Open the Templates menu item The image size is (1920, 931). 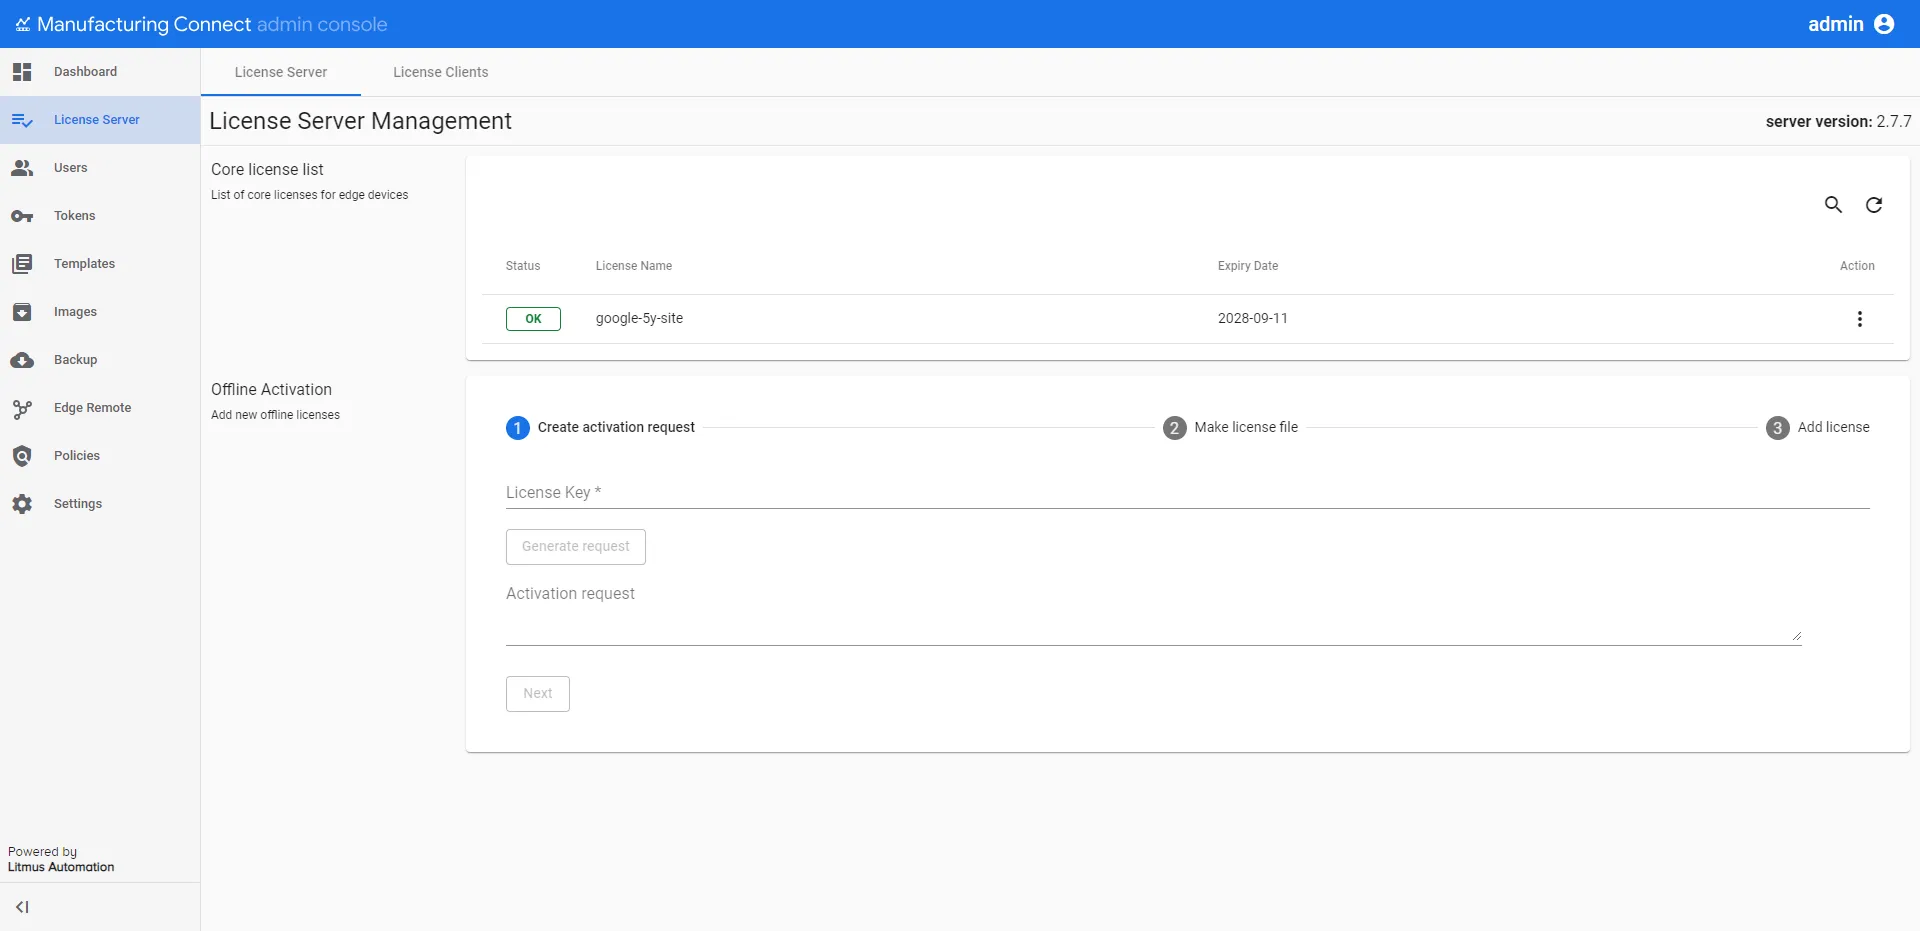coord(100,264)
